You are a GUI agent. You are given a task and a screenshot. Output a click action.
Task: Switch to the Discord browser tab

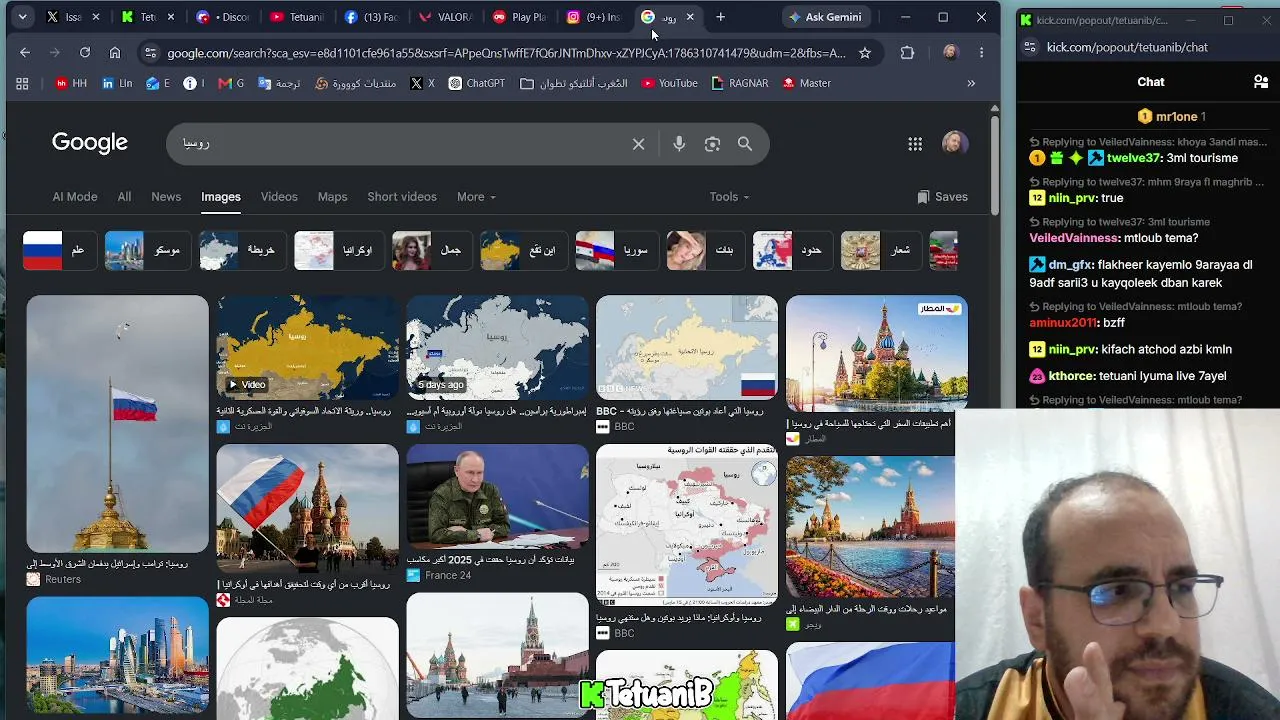[x=222, y=17]
